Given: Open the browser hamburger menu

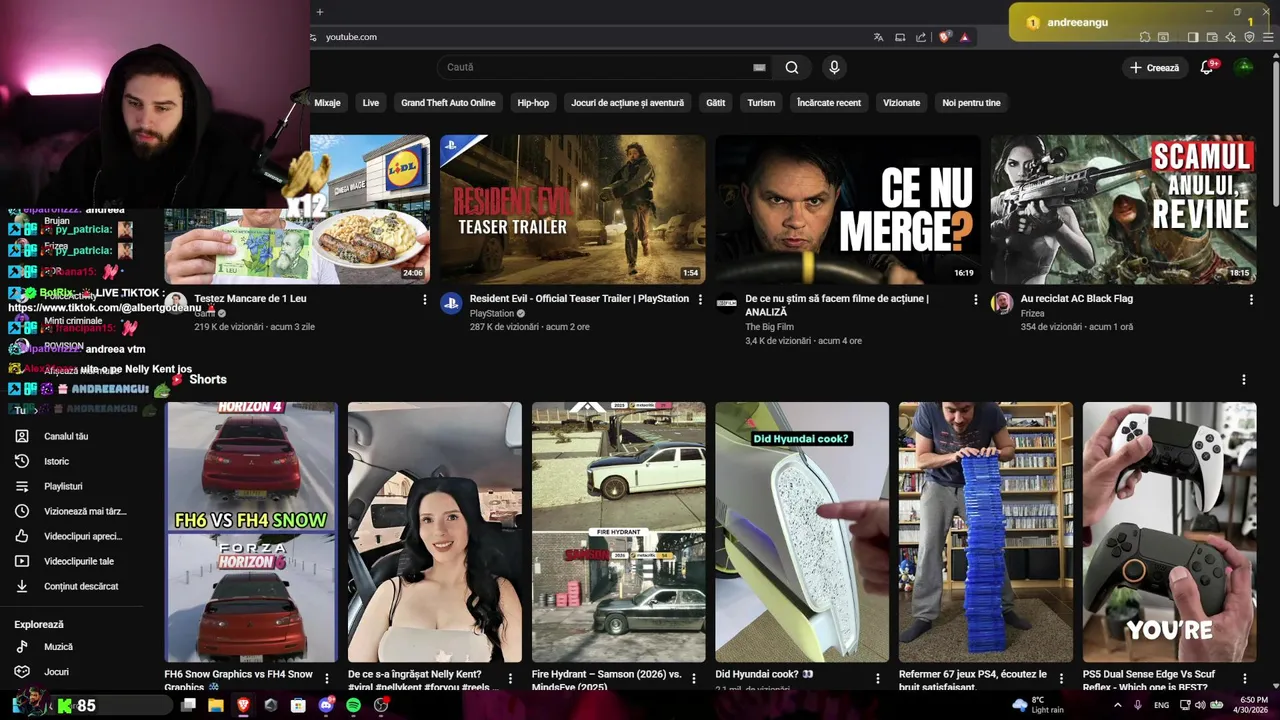Looking at the screenshot, I should tap(1268, 37).
